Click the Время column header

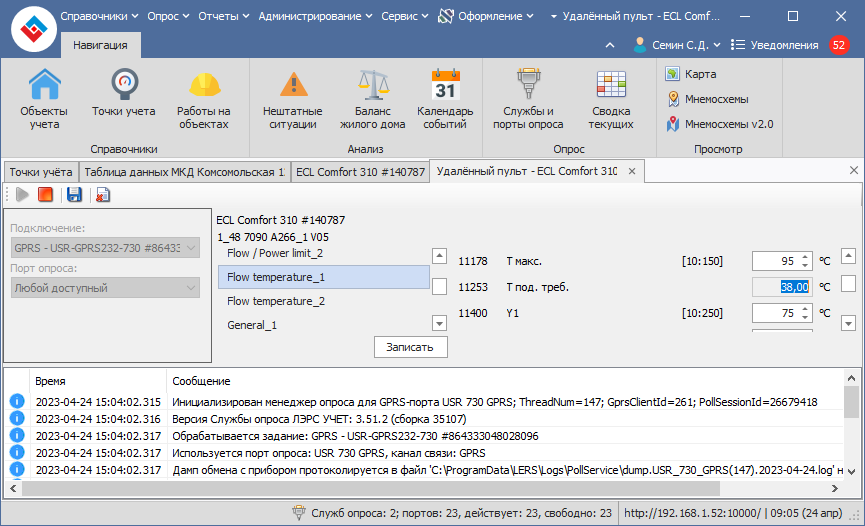point(98,381)
